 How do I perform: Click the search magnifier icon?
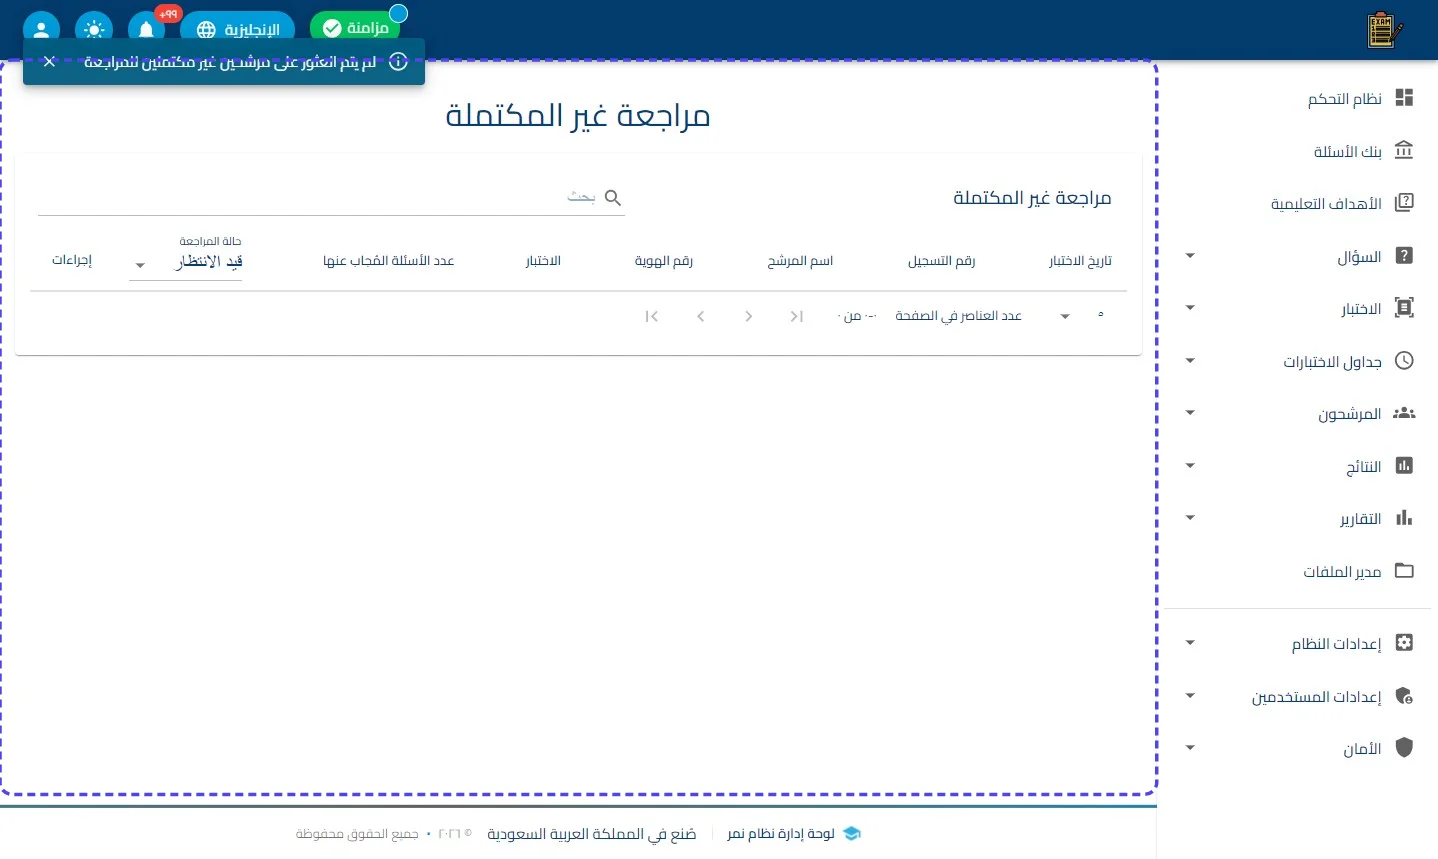[613, 198]
